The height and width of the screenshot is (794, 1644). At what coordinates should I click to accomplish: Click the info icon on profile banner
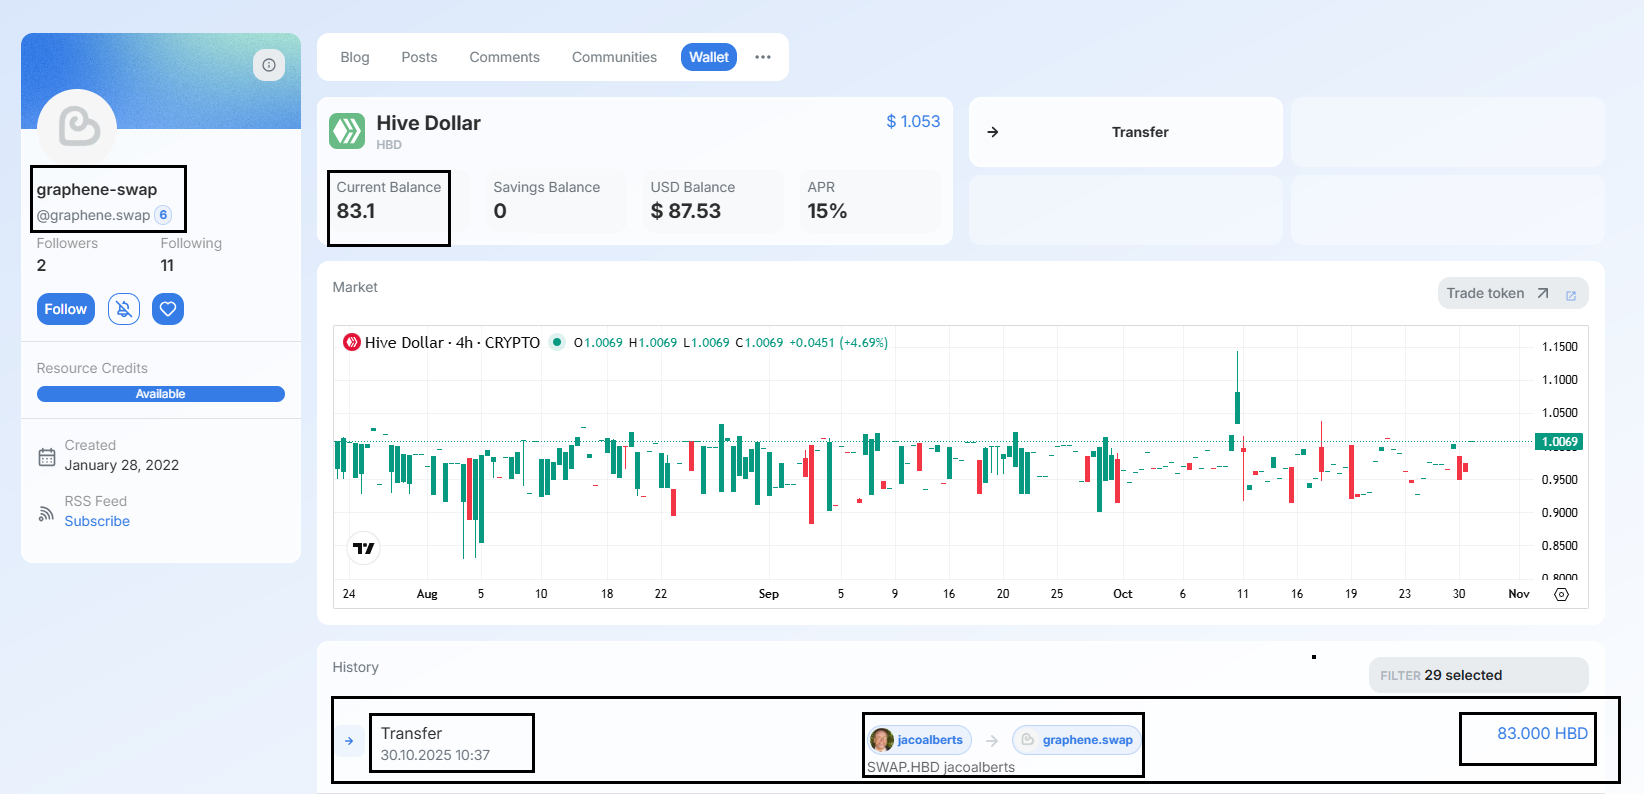pos(269,65)
